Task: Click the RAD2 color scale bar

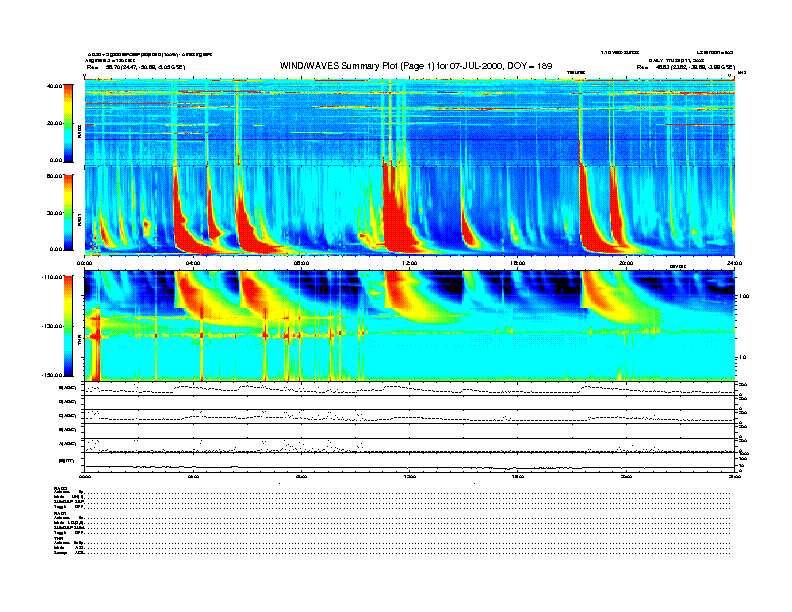Action: coord(68,123)
